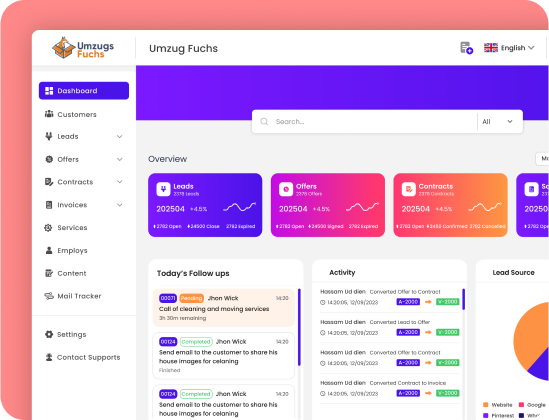This screenshot has width=549, height=420.
Task: Click the orange Website legend swatch
Action: (486, 405)
